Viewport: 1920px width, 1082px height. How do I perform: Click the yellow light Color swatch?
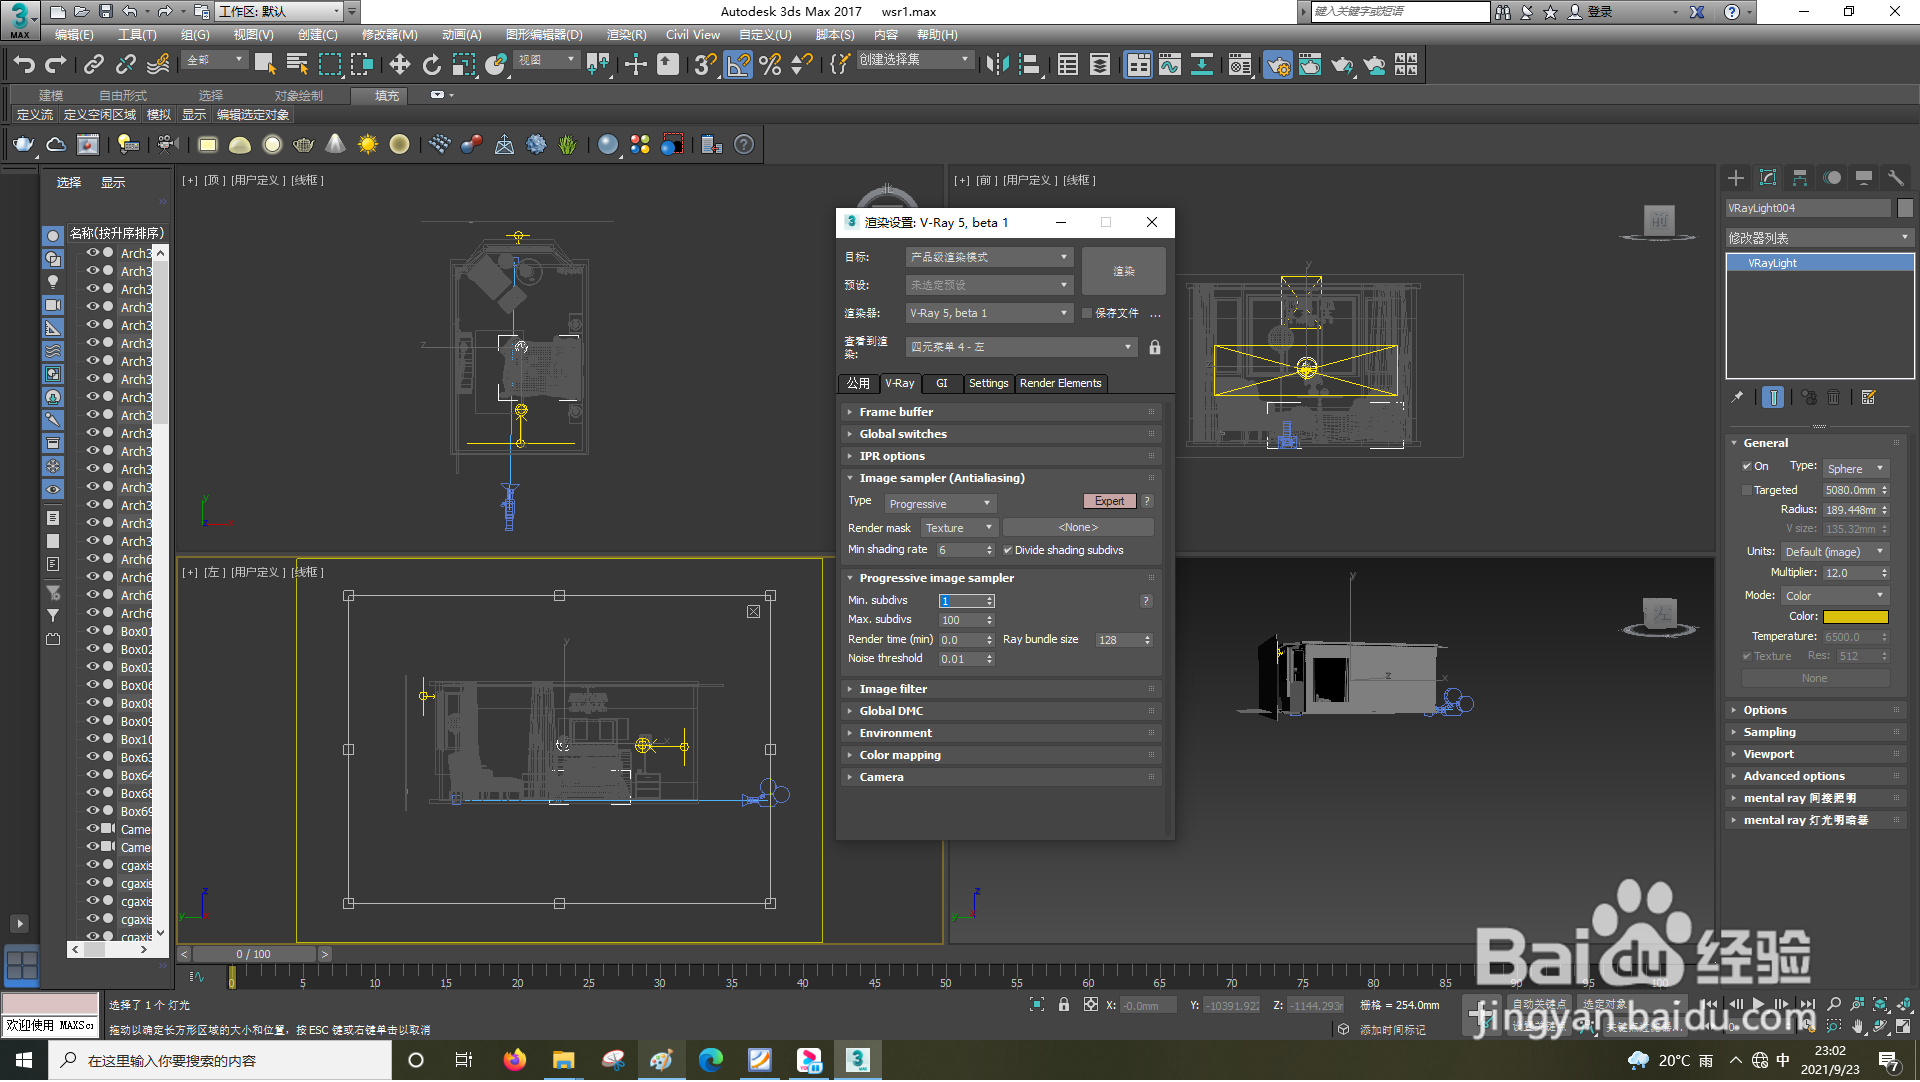point(1855,618)
